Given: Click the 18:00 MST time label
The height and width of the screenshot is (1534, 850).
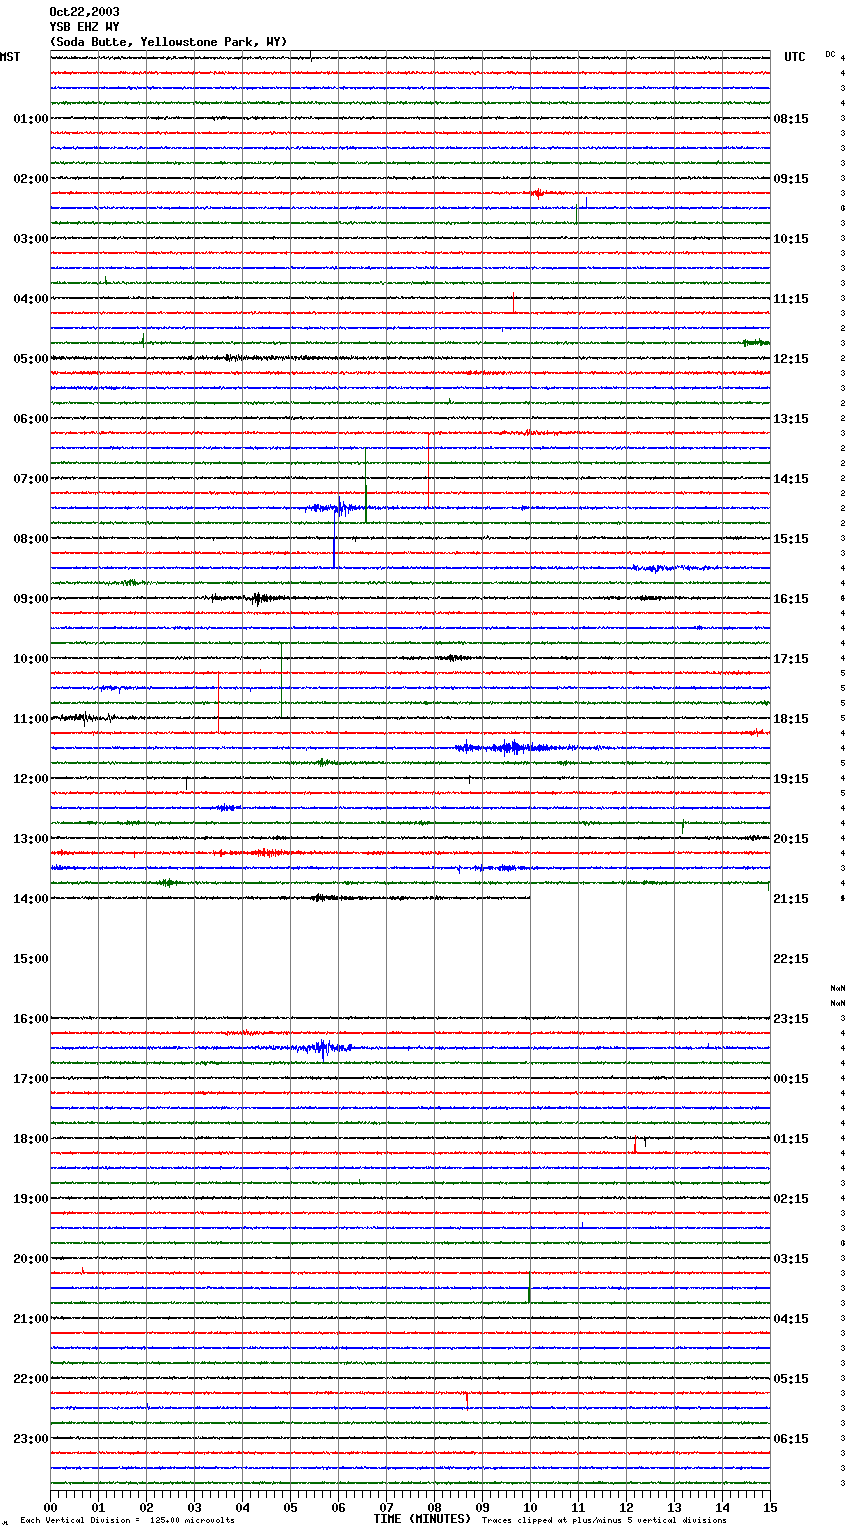Looking at the screenshot, I should pos(31,1139).
